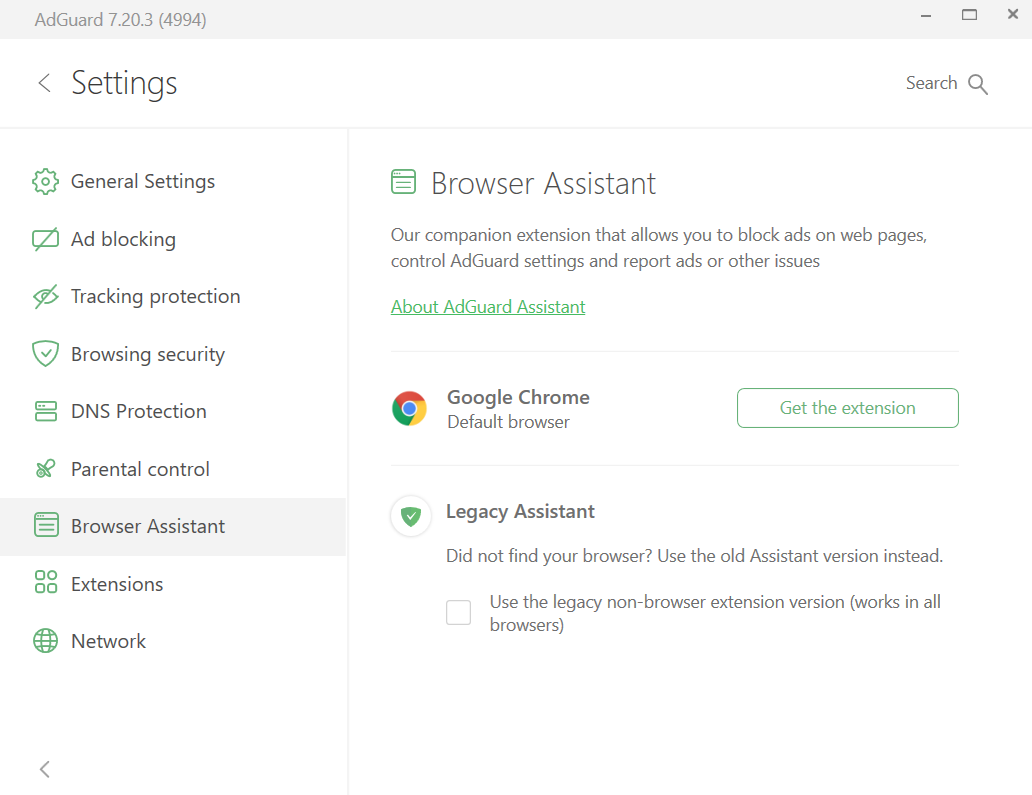This screenshot has width=1032, height=795.
Task: Click the Browser Assistant sidebar icon
Action: pyautogui.click(x=45, y=525)
